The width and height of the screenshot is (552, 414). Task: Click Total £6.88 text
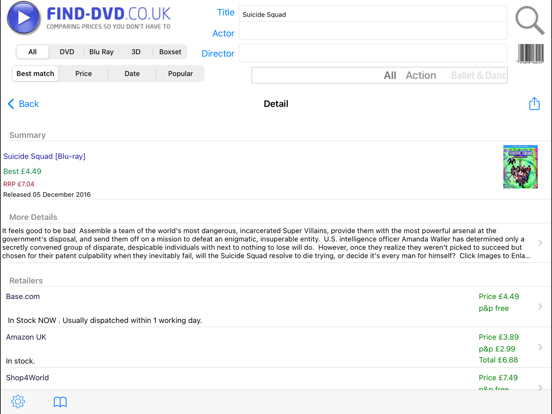pos(498,360)
